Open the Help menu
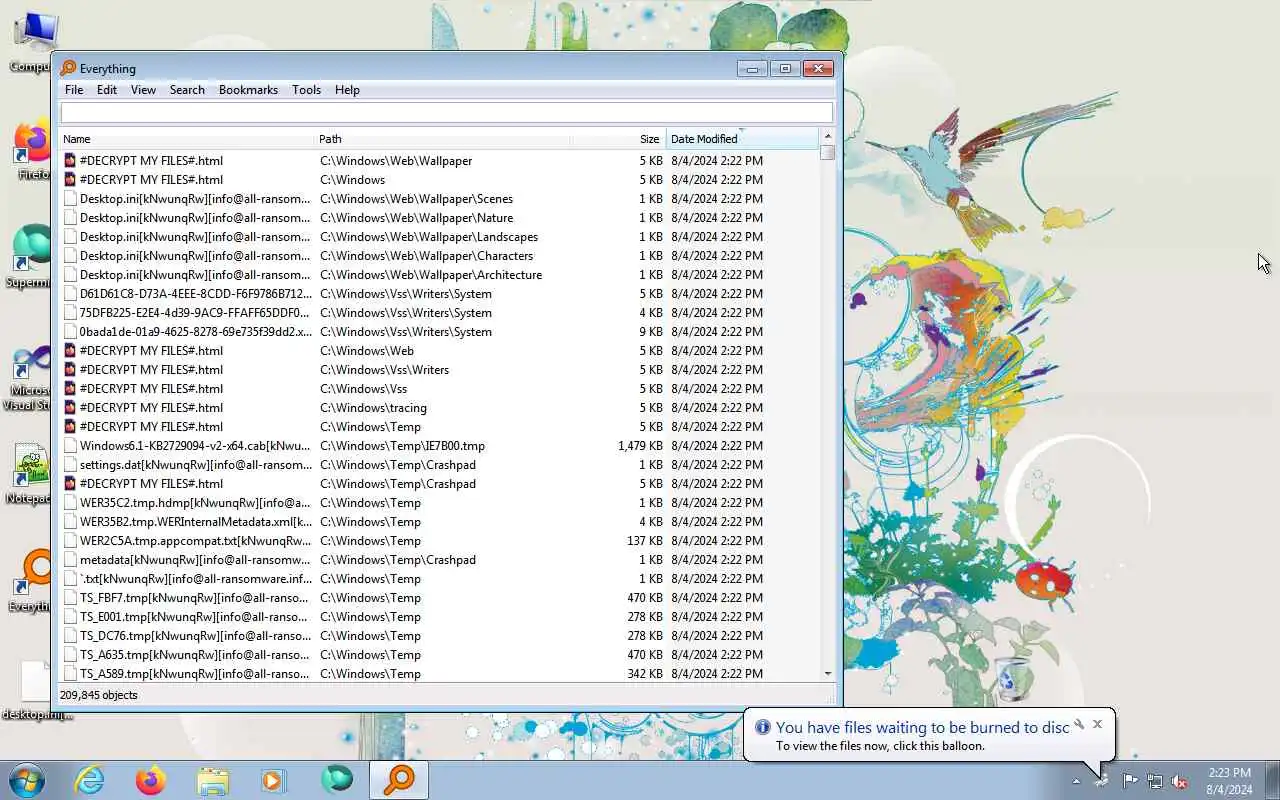 (347, 90)
